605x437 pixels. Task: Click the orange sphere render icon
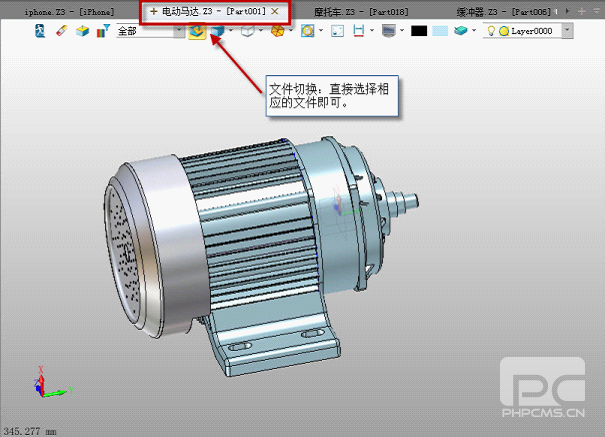tap(277, 31)
